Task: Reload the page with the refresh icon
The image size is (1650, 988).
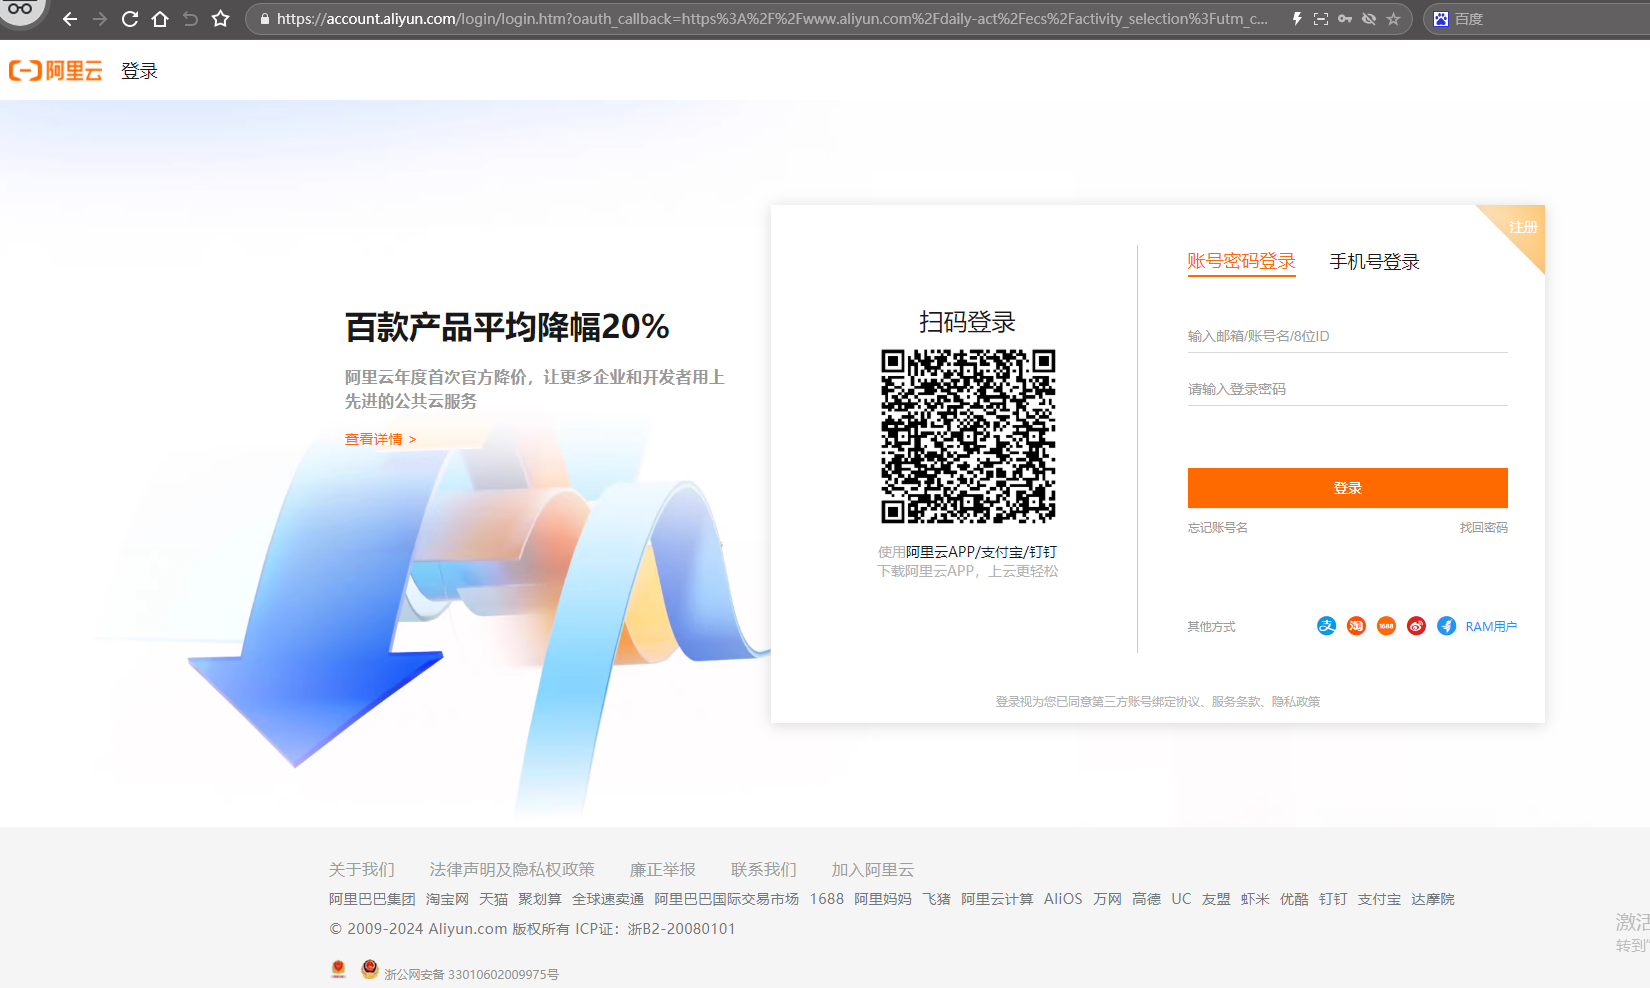Action: pos(130,19)
